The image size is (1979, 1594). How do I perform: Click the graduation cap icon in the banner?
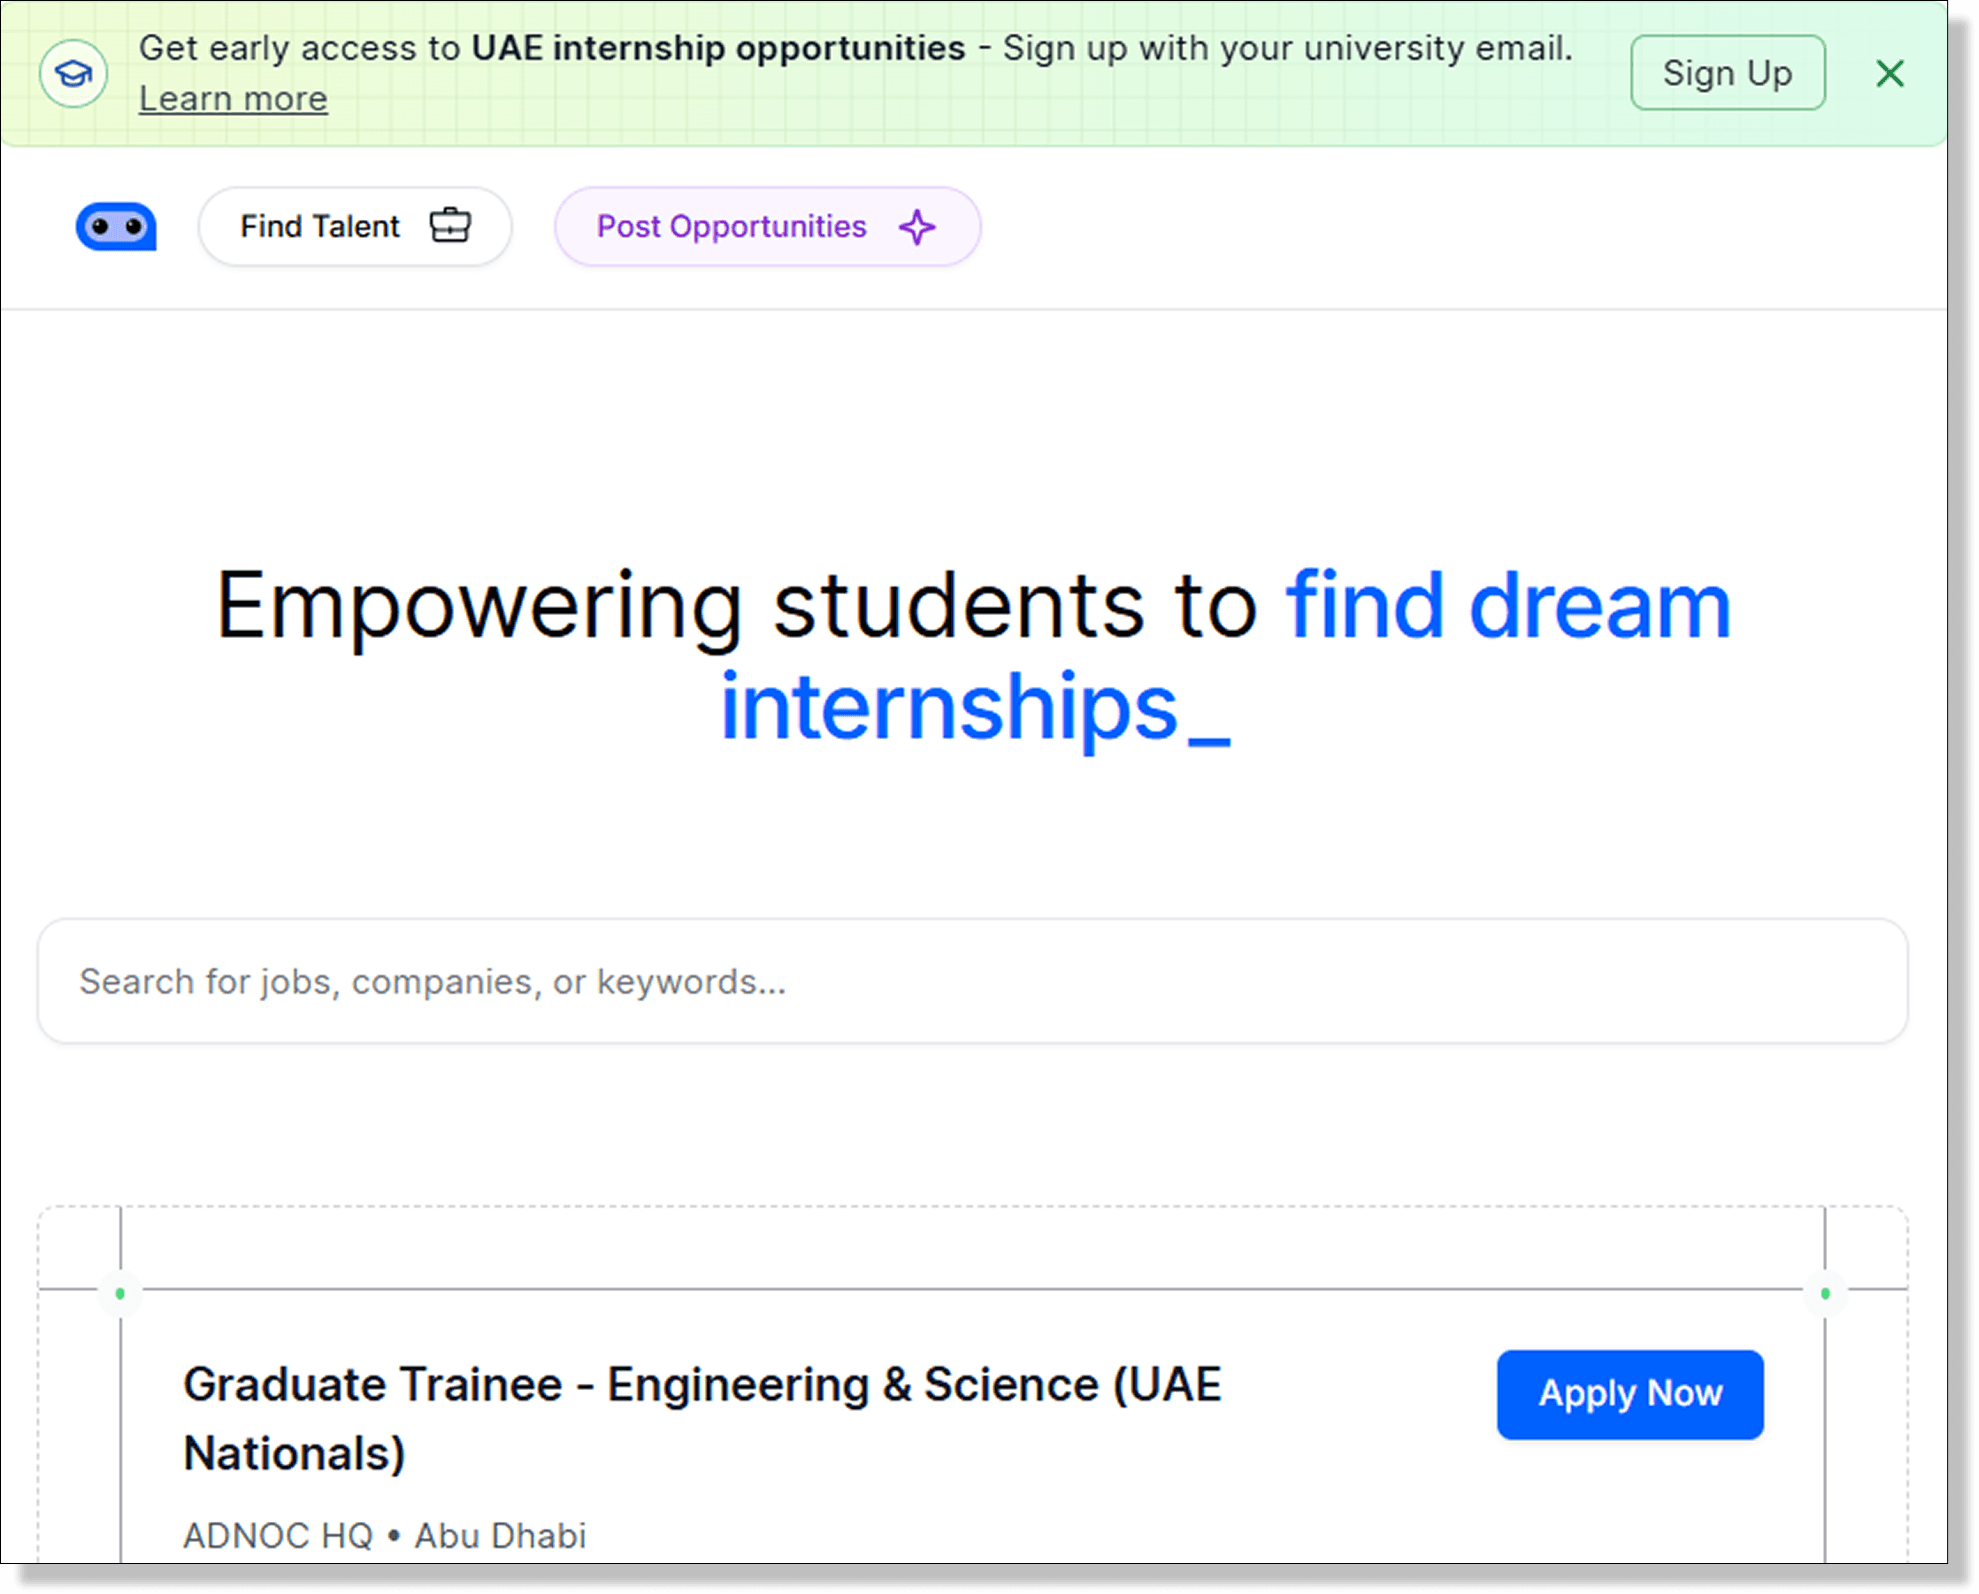click(x=73, y=73)
